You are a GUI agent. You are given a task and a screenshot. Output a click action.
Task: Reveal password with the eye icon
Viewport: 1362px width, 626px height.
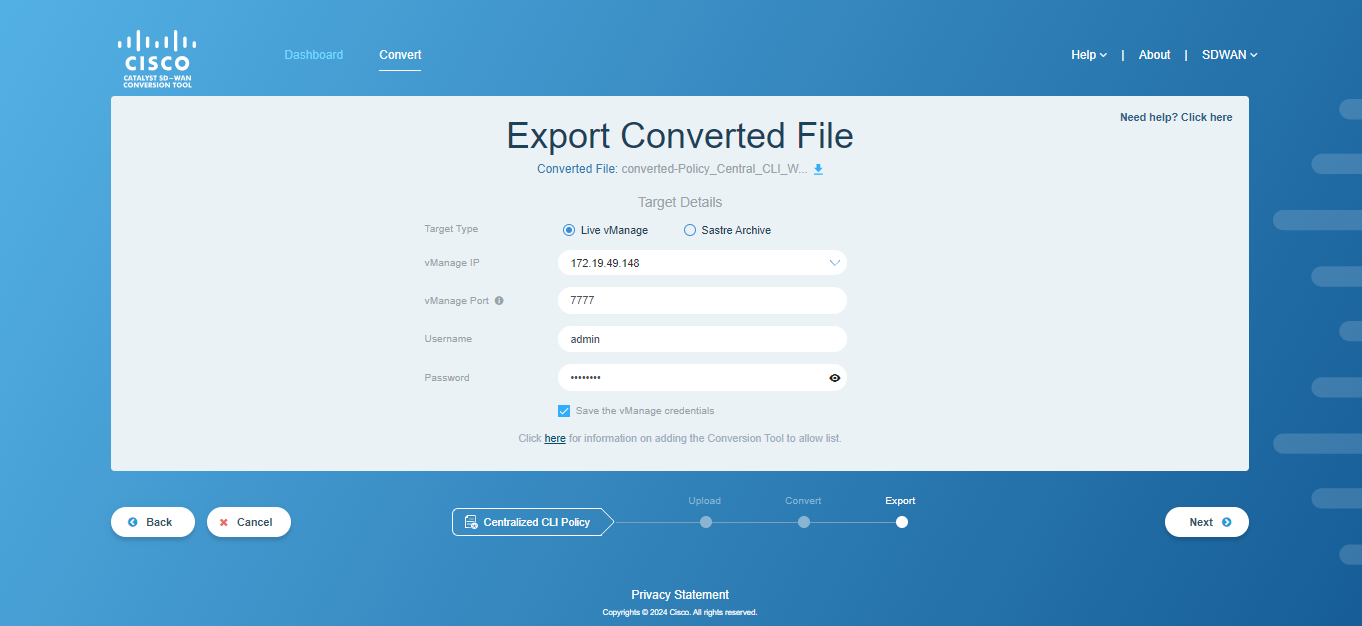tap(835, 378)
